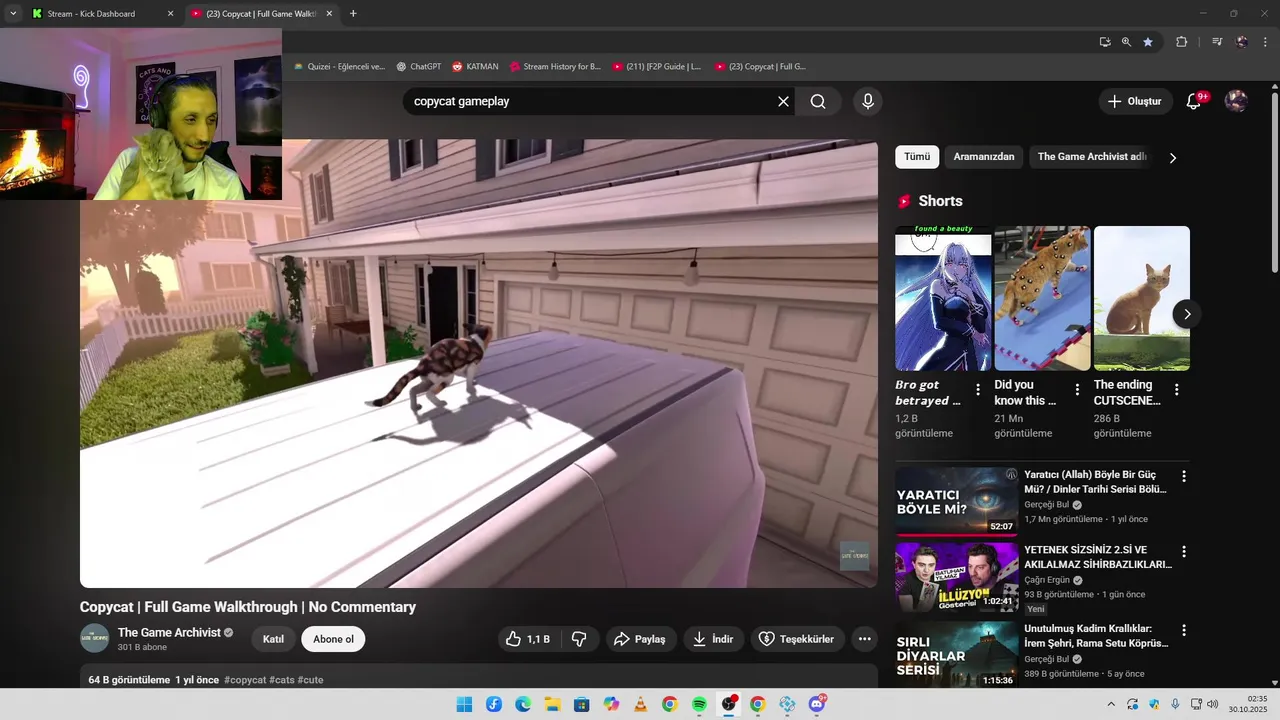The width and height of the screenshot is (1280, 720).
Task: Open the ChatGPT bookmark
Action: 418,67
